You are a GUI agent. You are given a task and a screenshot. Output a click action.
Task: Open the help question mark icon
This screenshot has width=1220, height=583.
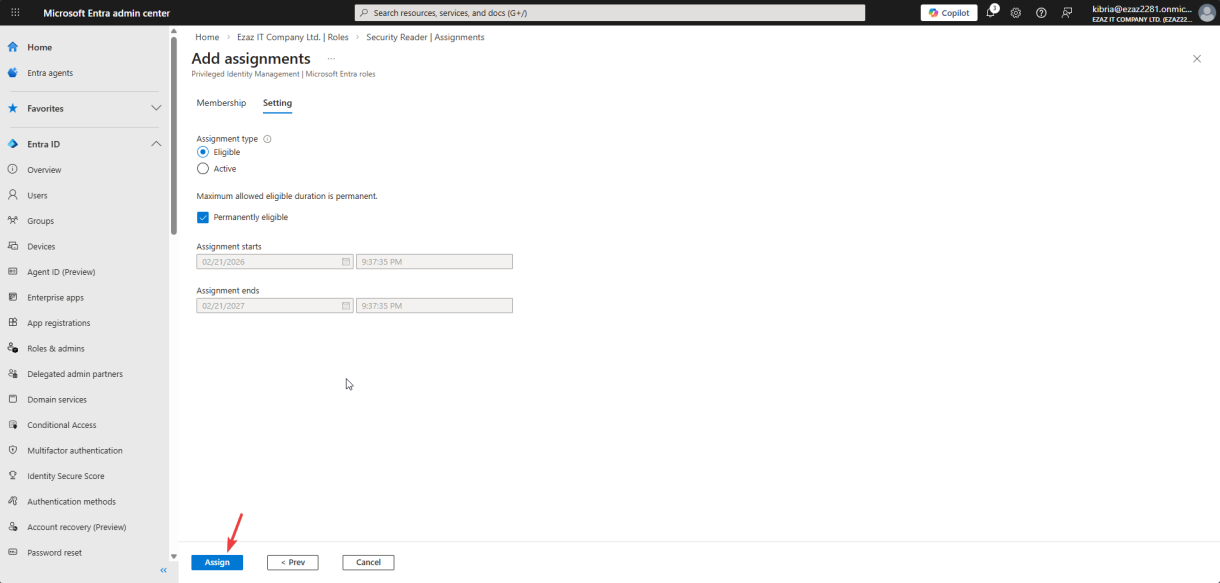(1041, 13)
